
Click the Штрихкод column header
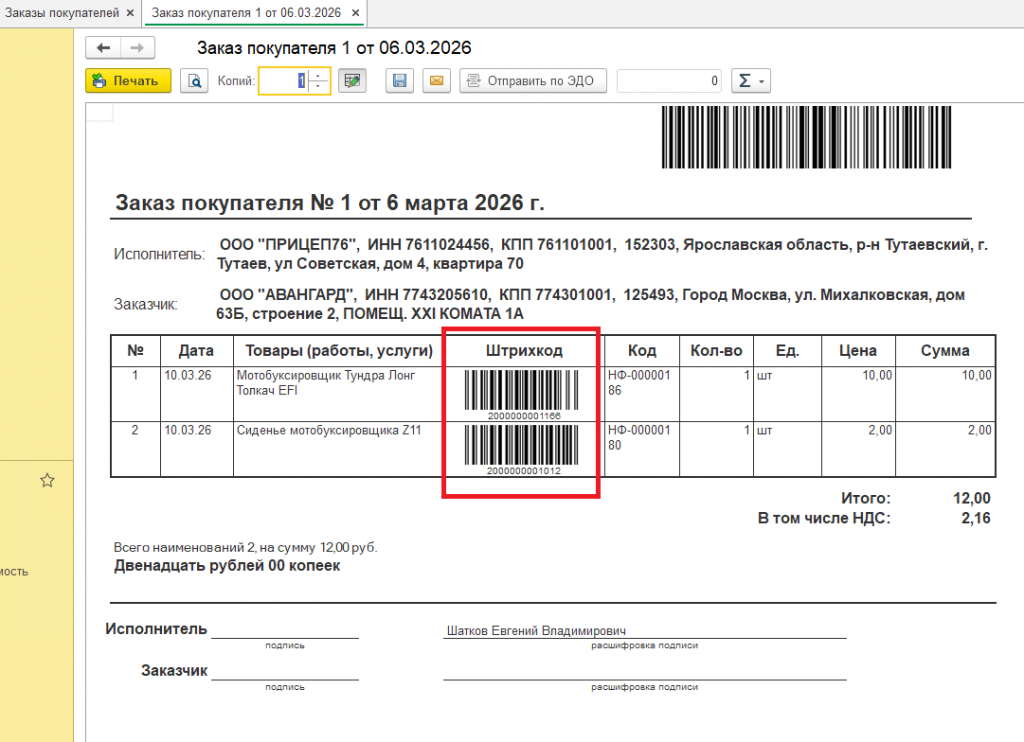(x=524, y=351)
